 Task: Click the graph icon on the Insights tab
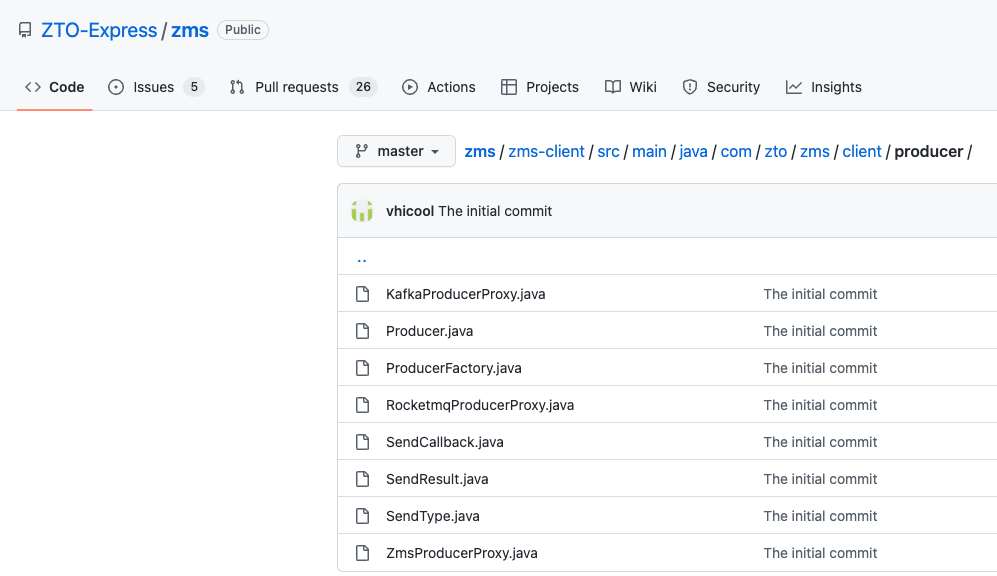[x=794, y=87]
